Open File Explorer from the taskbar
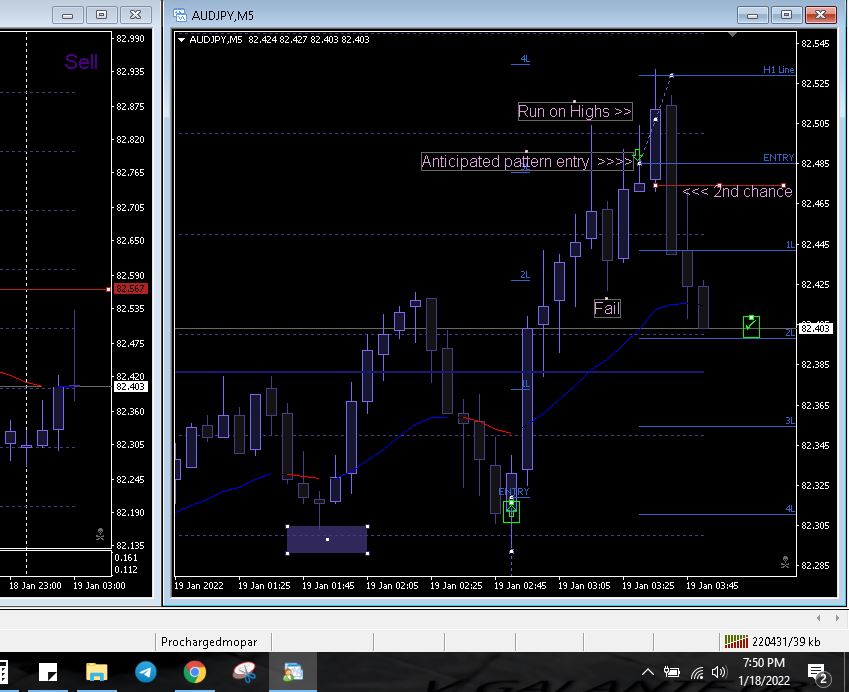Screen dimensions: 849x692 tap(96, 672)
